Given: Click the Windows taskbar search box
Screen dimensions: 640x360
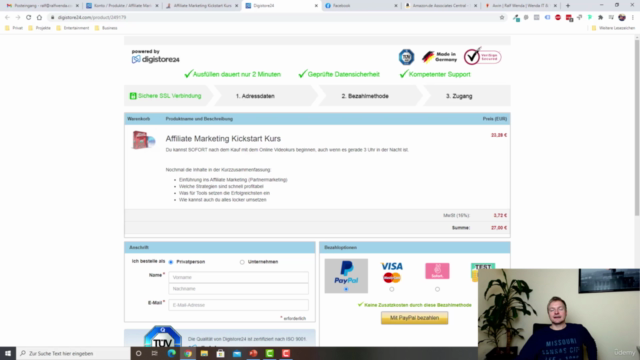Looking at the screenshot, I should [x=73, y=353].
